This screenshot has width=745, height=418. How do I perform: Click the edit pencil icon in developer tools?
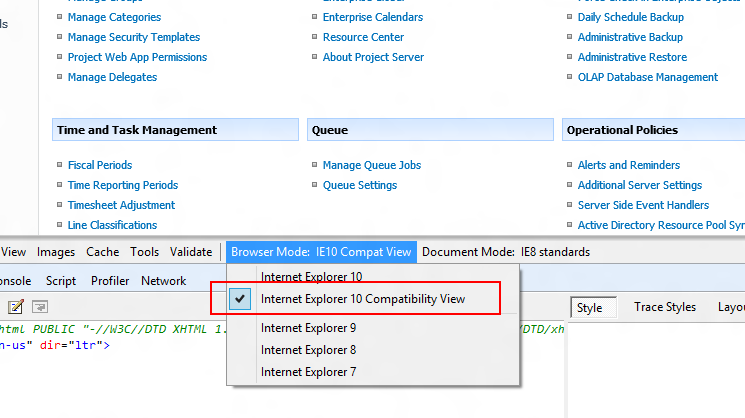(x=15, y=307)
